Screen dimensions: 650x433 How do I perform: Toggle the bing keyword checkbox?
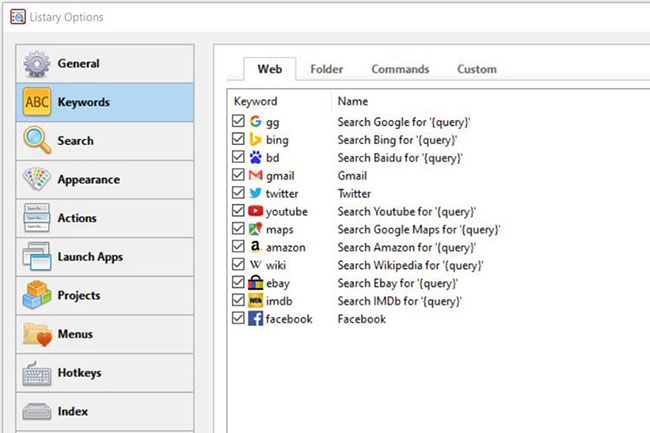pyautogui.click(x=238, y=139)
